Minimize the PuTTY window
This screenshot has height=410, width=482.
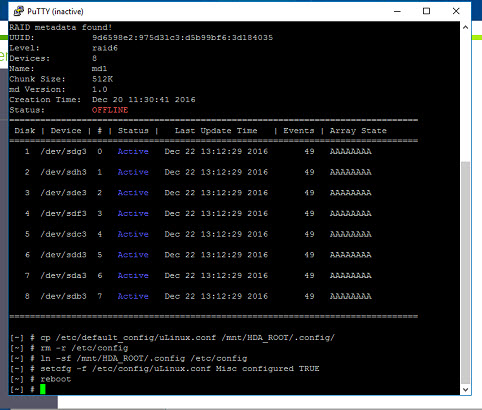tap(397, 11)
